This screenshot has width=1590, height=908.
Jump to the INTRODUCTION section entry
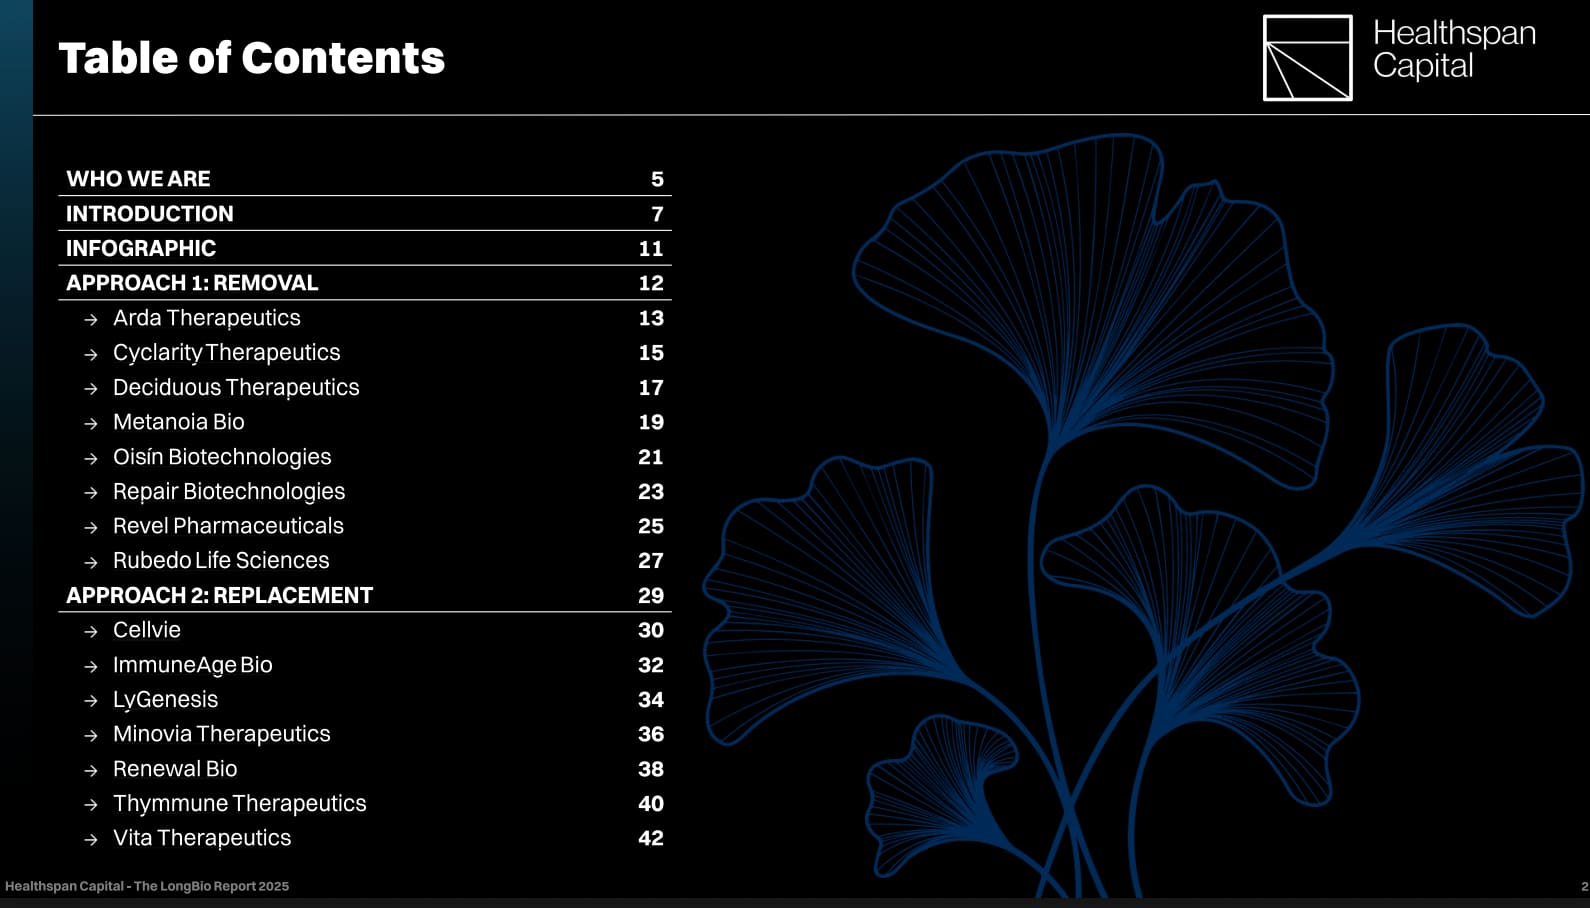pos(149,214)
